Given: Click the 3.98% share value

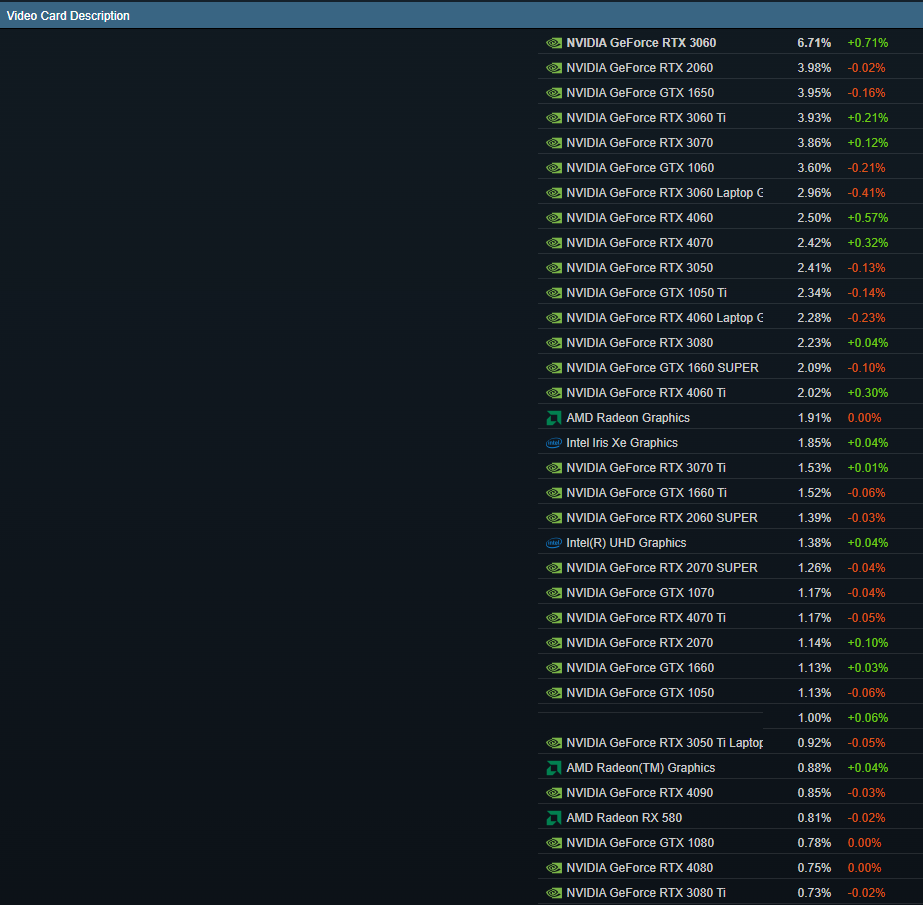Looking at the screenshot, I should point(814,68).
